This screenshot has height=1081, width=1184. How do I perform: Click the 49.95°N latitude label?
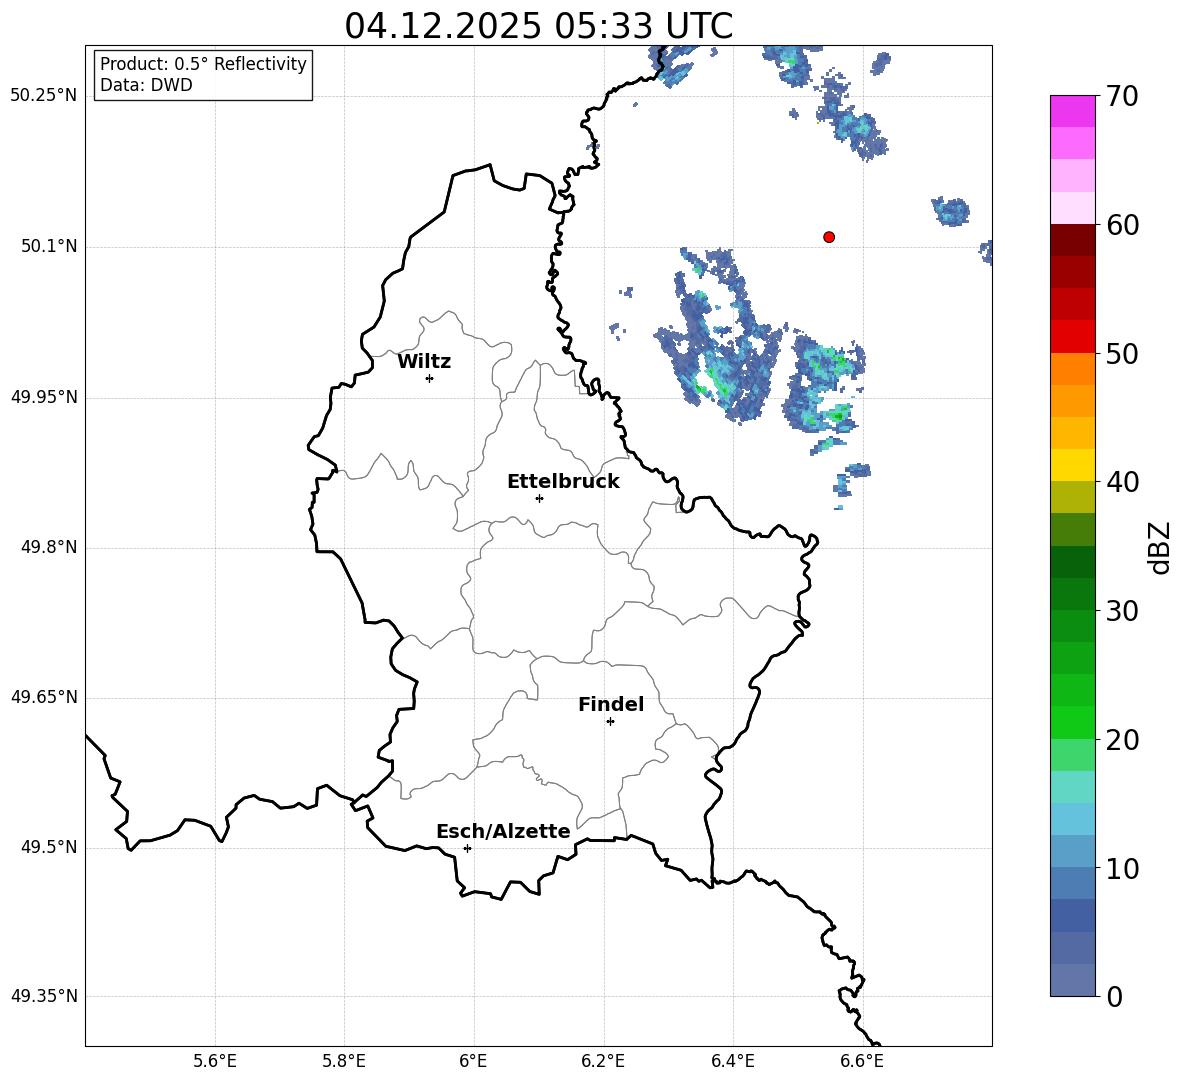44,397
